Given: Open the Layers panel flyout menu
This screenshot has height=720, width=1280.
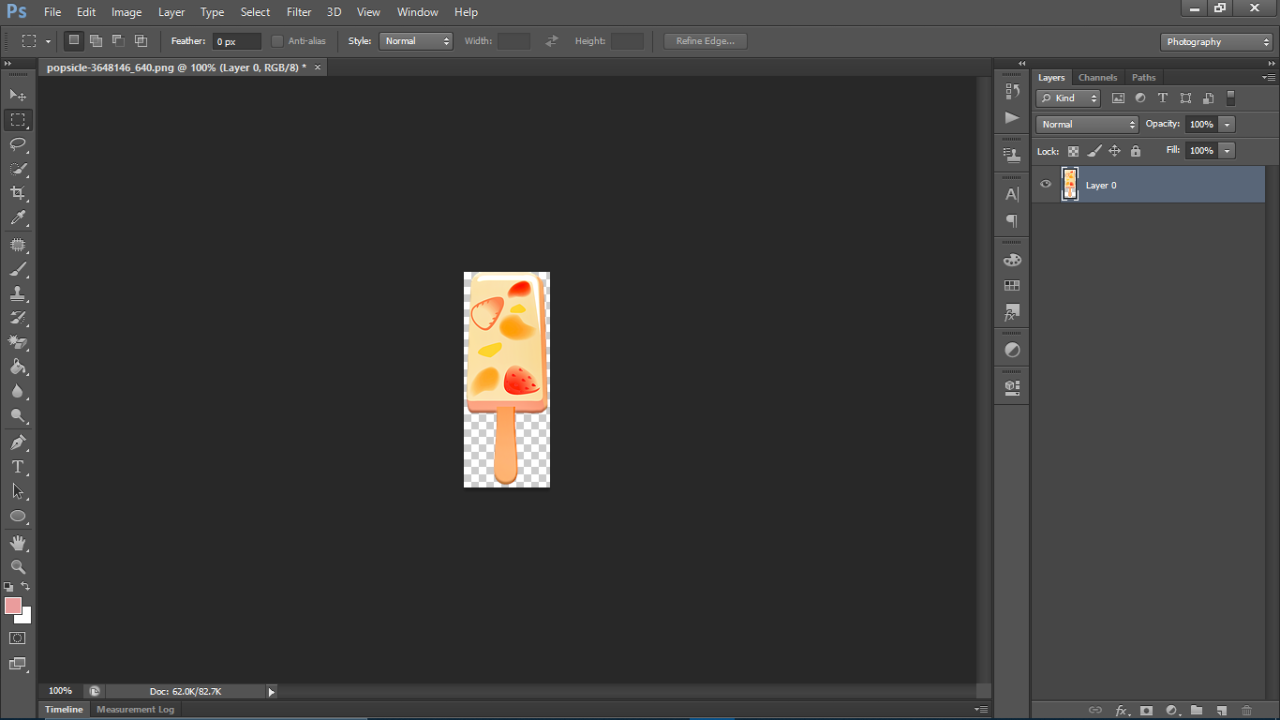Looking at the screenshot, I should pos(1269,77).
